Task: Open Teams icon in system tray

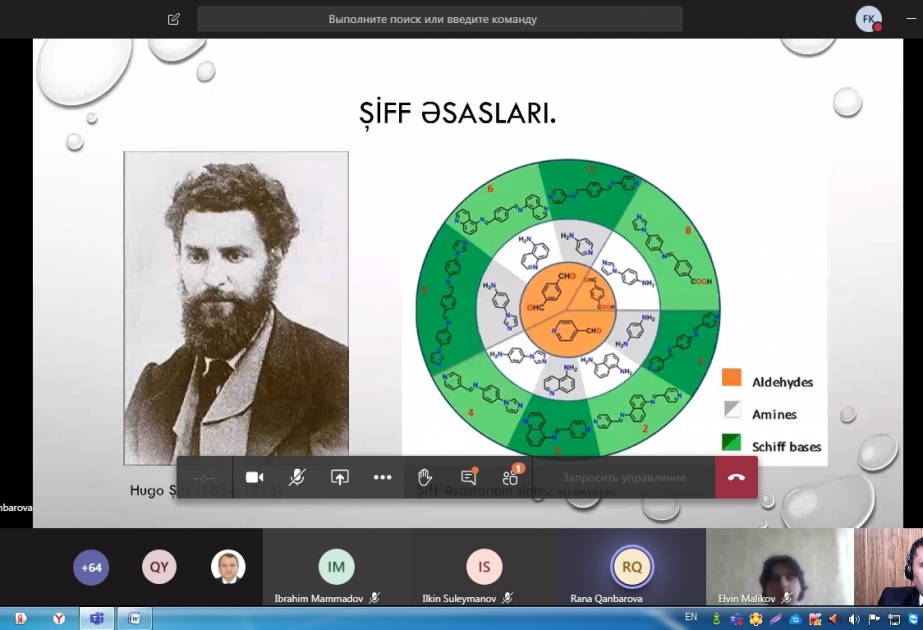Action: (x=736, y=619)
